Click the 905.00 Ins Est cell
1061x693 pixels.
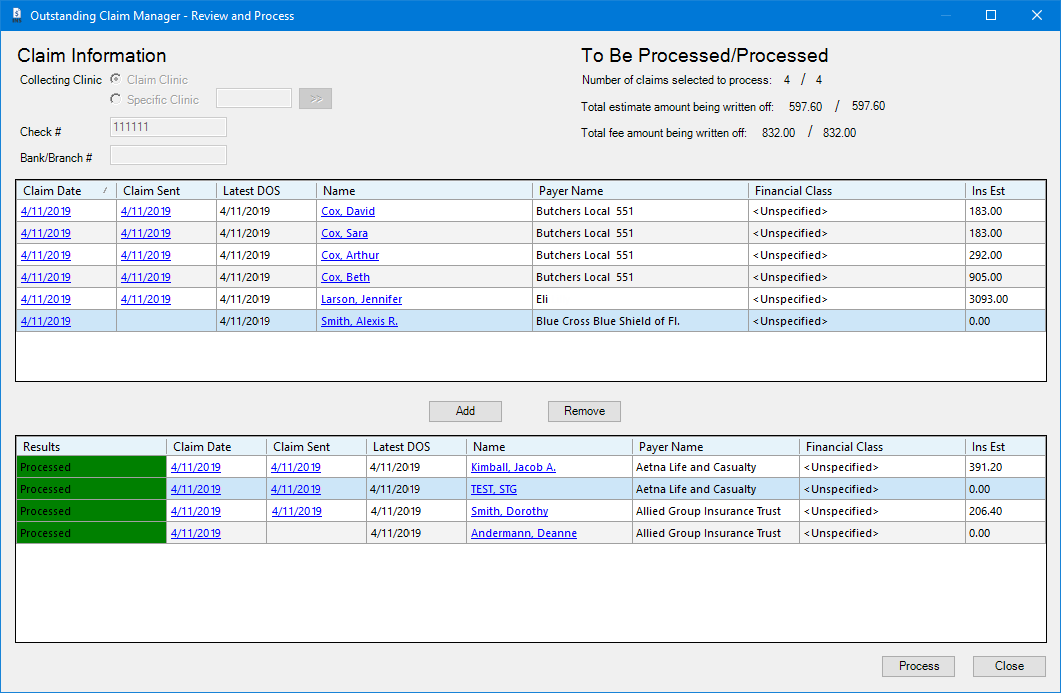click(x=1006, y=277)
